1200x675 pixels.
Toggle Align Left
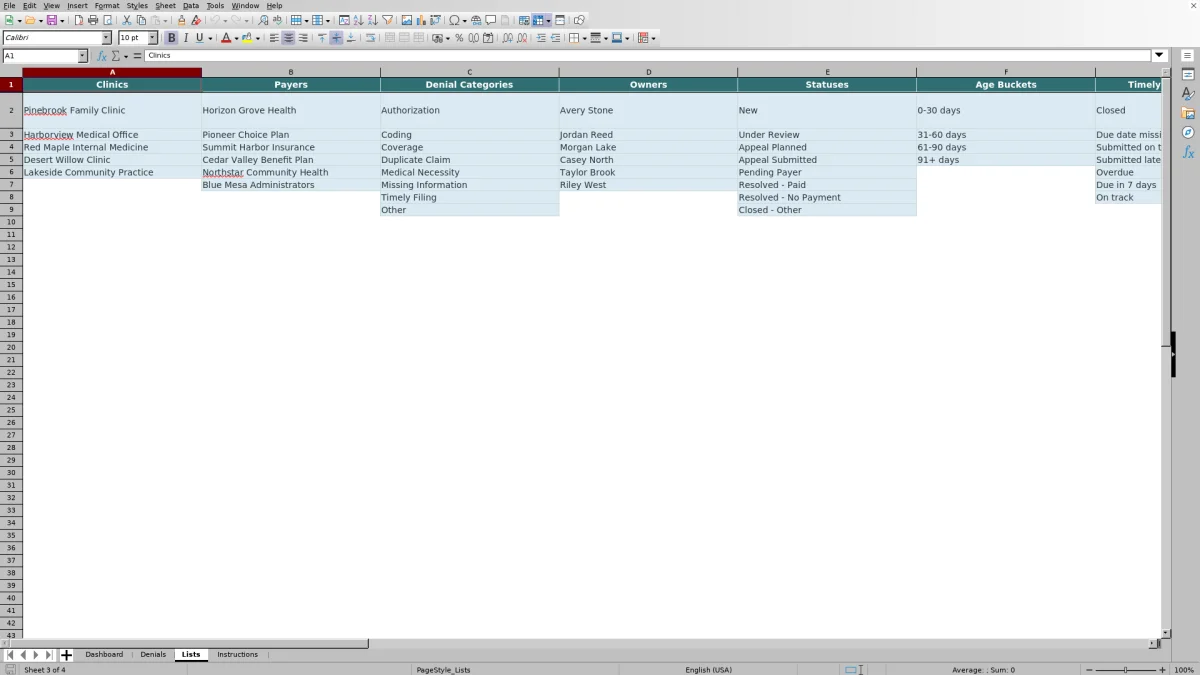[x=274, y=38]
